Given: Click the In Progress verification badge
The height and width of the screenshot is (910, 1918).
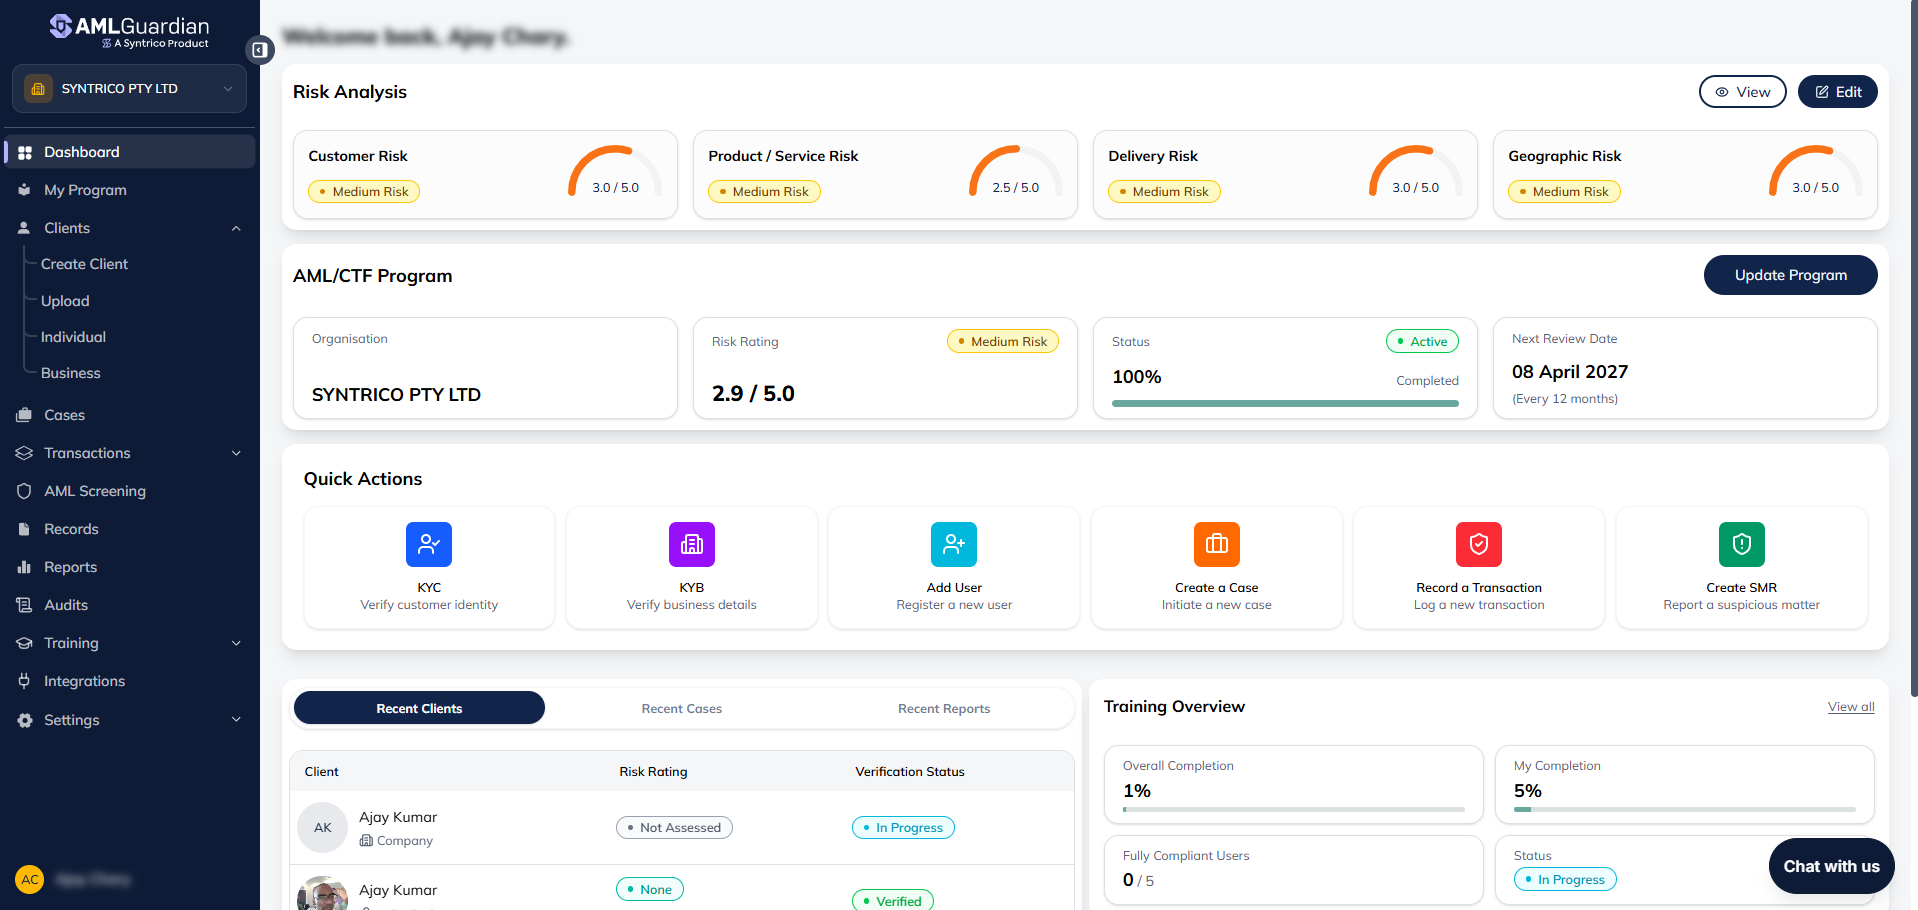Looking at the screenshot, I should click(x=903, y=827).
